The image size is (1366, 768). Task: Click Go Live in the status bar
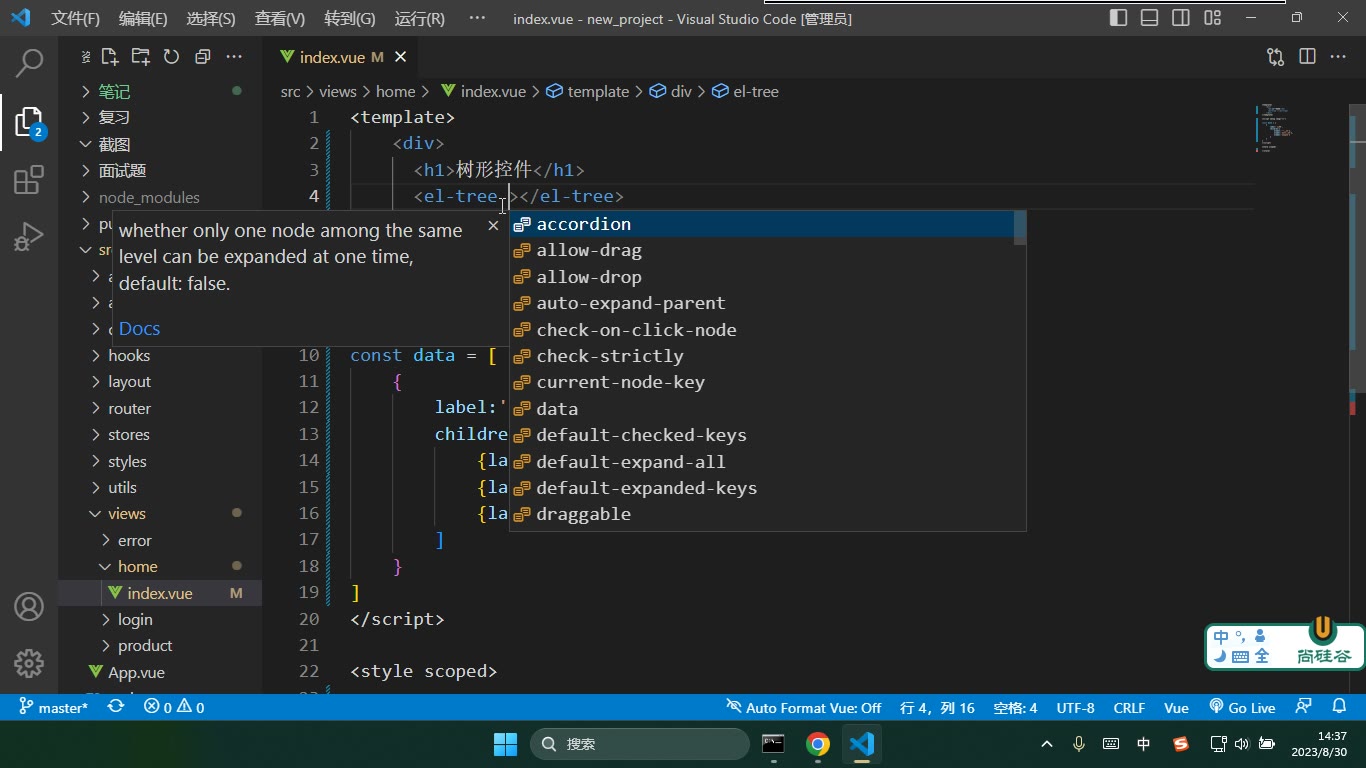(1242, 707)
